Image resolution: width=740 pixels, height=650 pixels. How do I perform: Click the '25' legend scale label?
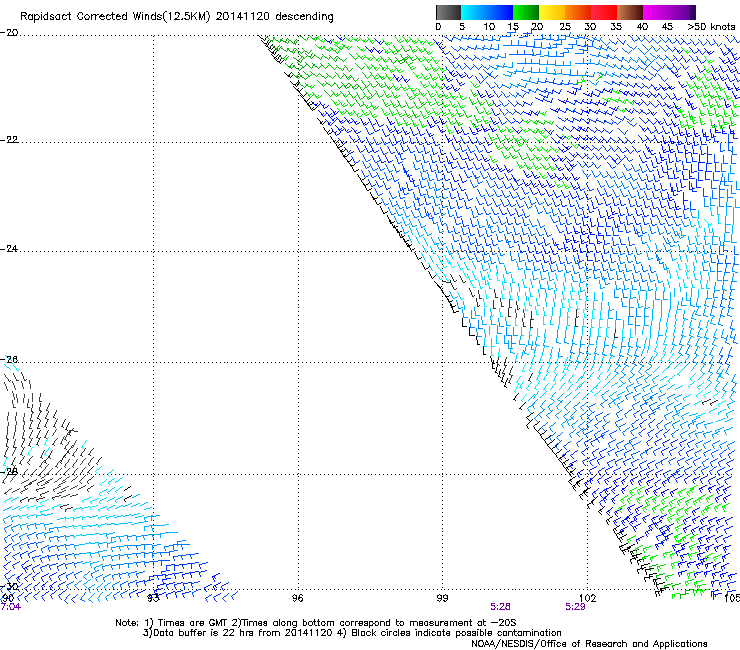tap(565, 27)
